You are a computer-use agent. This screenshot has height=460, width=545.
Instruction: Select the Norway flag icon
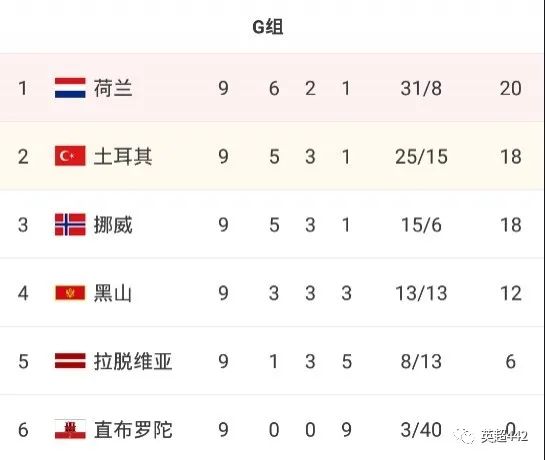pyautogui.click(x=70, y=225)
